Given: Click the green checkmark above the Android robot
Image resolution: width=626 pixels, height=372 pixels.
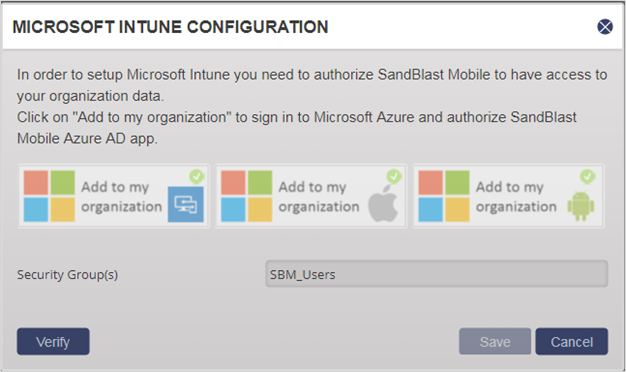Looking at the screenshot, I should tap(587, 176).
